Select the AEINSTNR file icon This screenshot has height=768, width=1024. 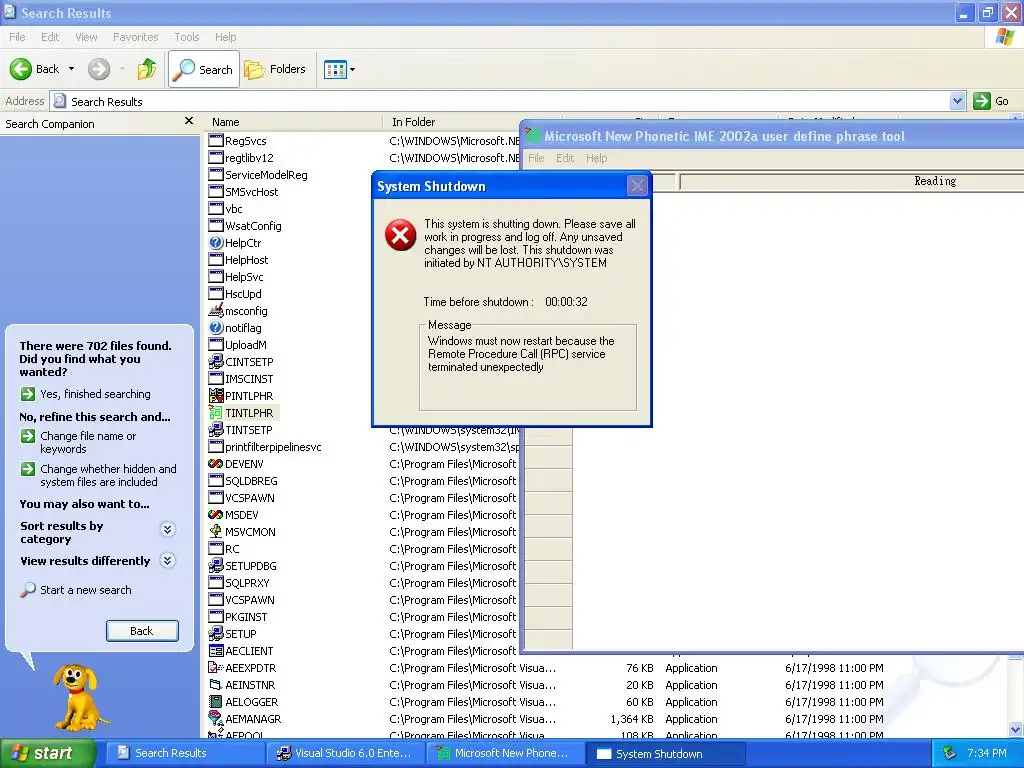[x=216, y=684]
